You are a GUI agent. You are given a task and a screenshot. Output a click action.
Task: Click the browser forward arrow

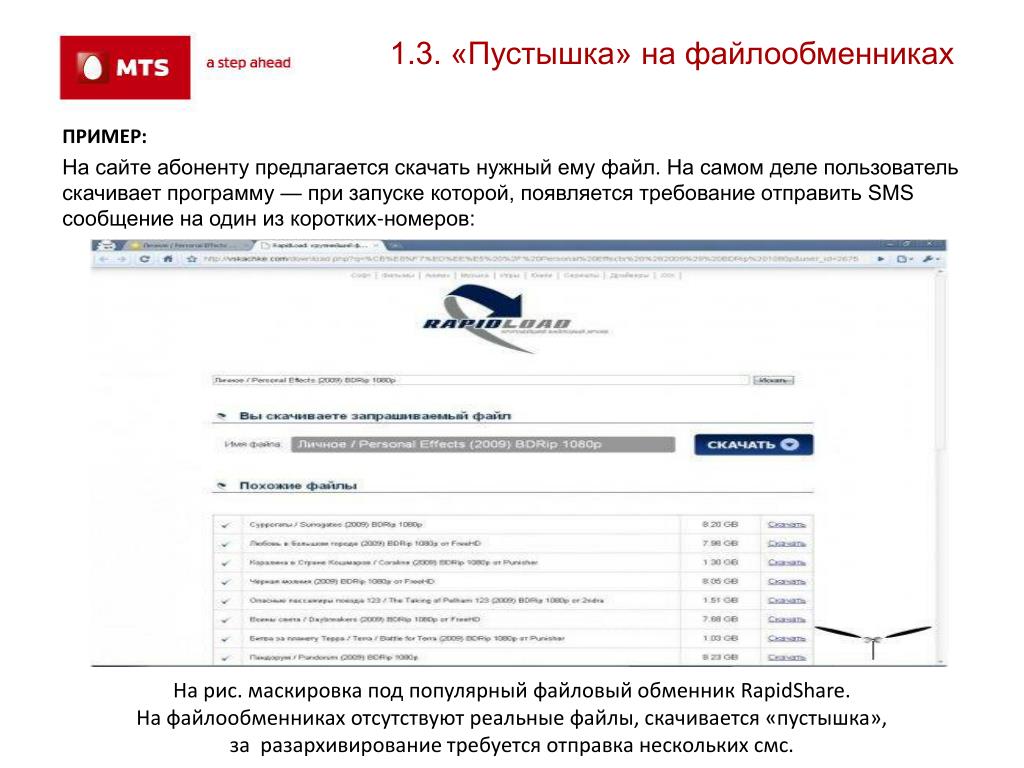(122, 259)
